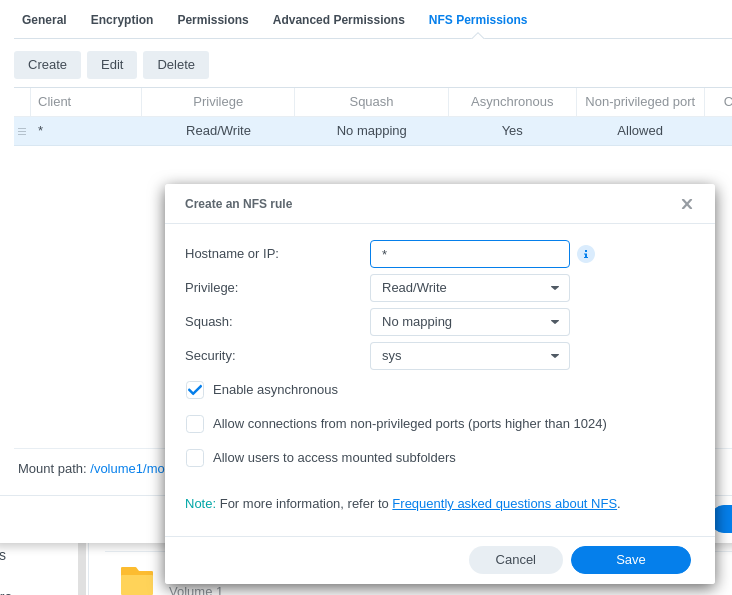Click the Hostname or IP input field
This screenshot has height=595, width=732.
469,254
